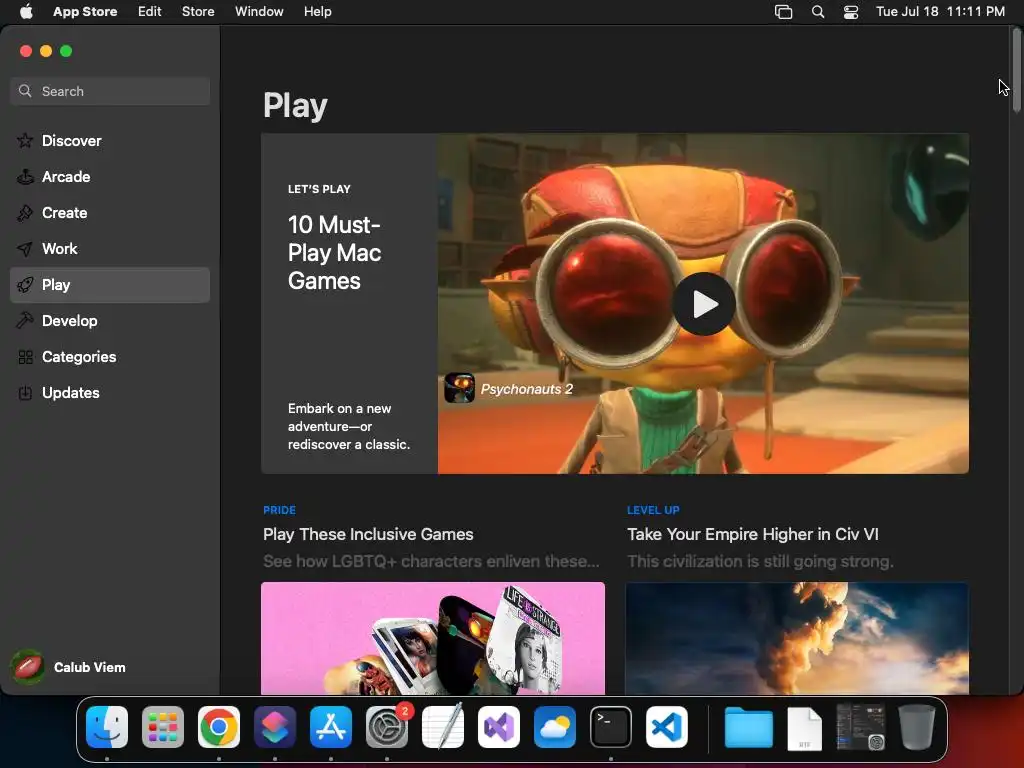Viewport: 1024px width, 768px height.
Task: Open Take Your Empire Higher in Civ VI
Action: (x=752, y=534)
